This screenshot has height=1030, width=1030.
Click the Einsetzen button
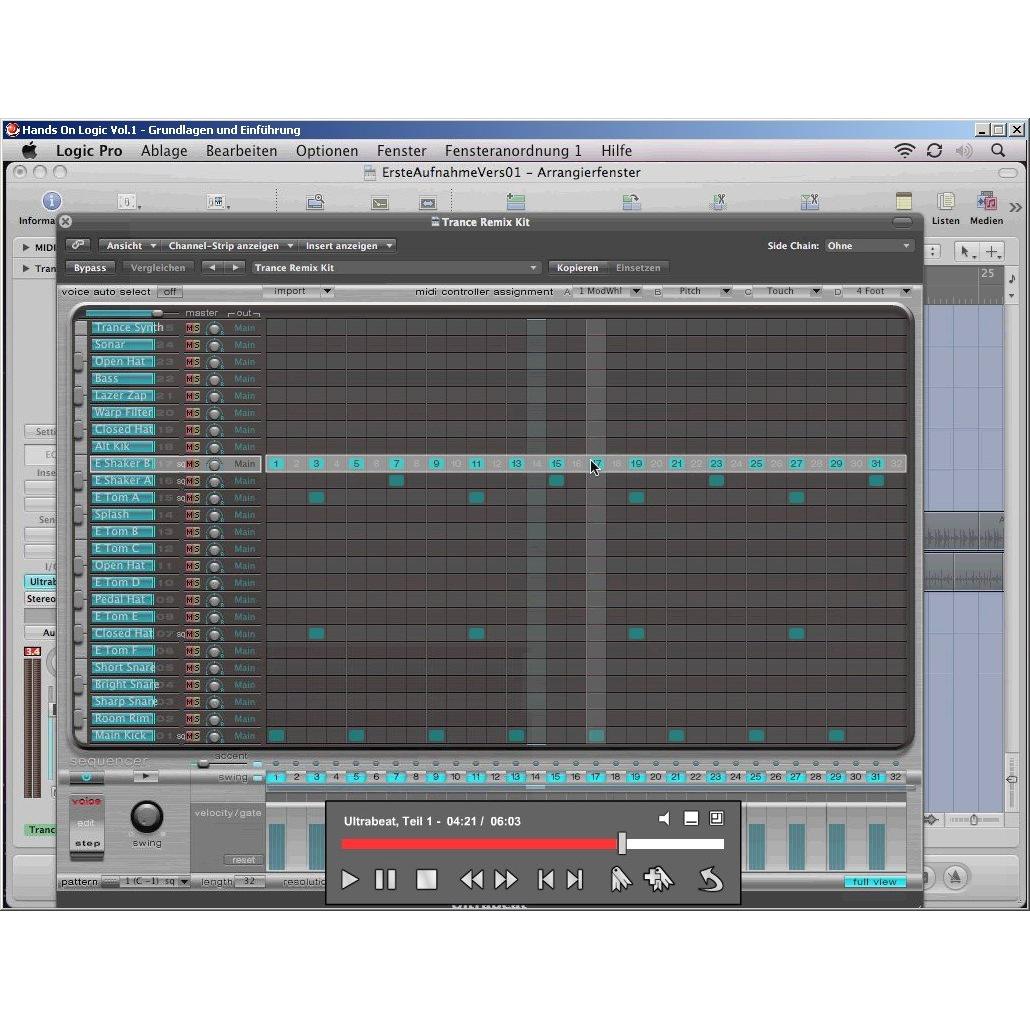point(638,267)
